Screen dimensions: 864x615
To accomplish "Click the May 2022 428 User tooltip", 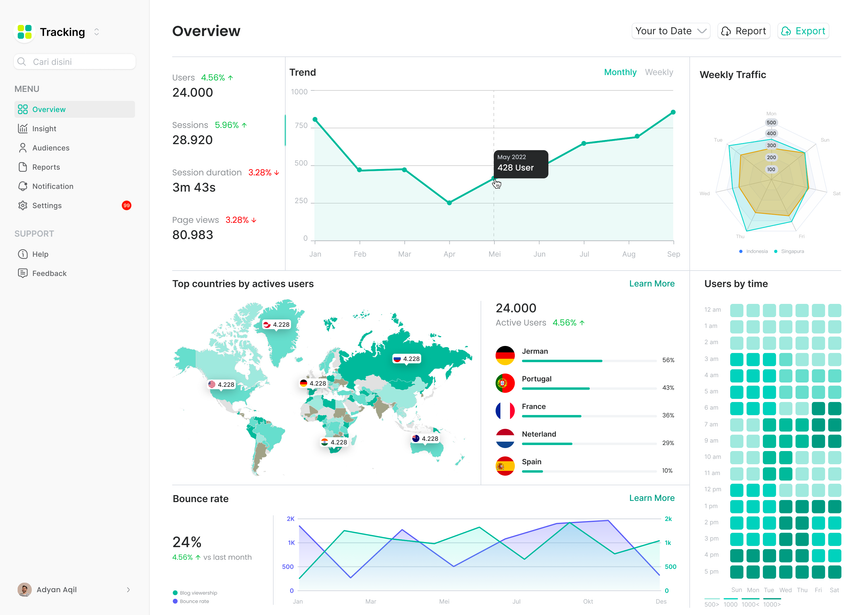I will point(521,164).
